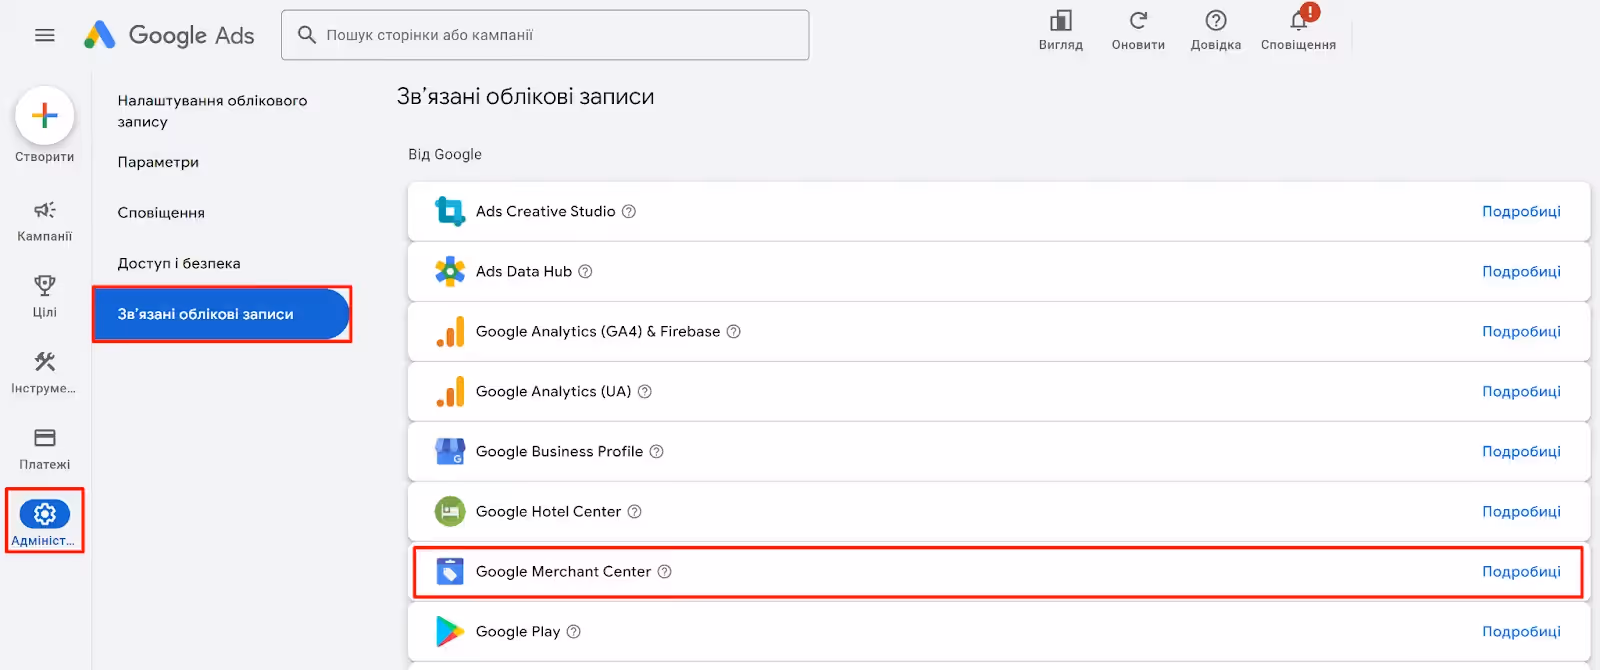Select Зв'язані облікові записи menu item

click(x=221, y=314)
